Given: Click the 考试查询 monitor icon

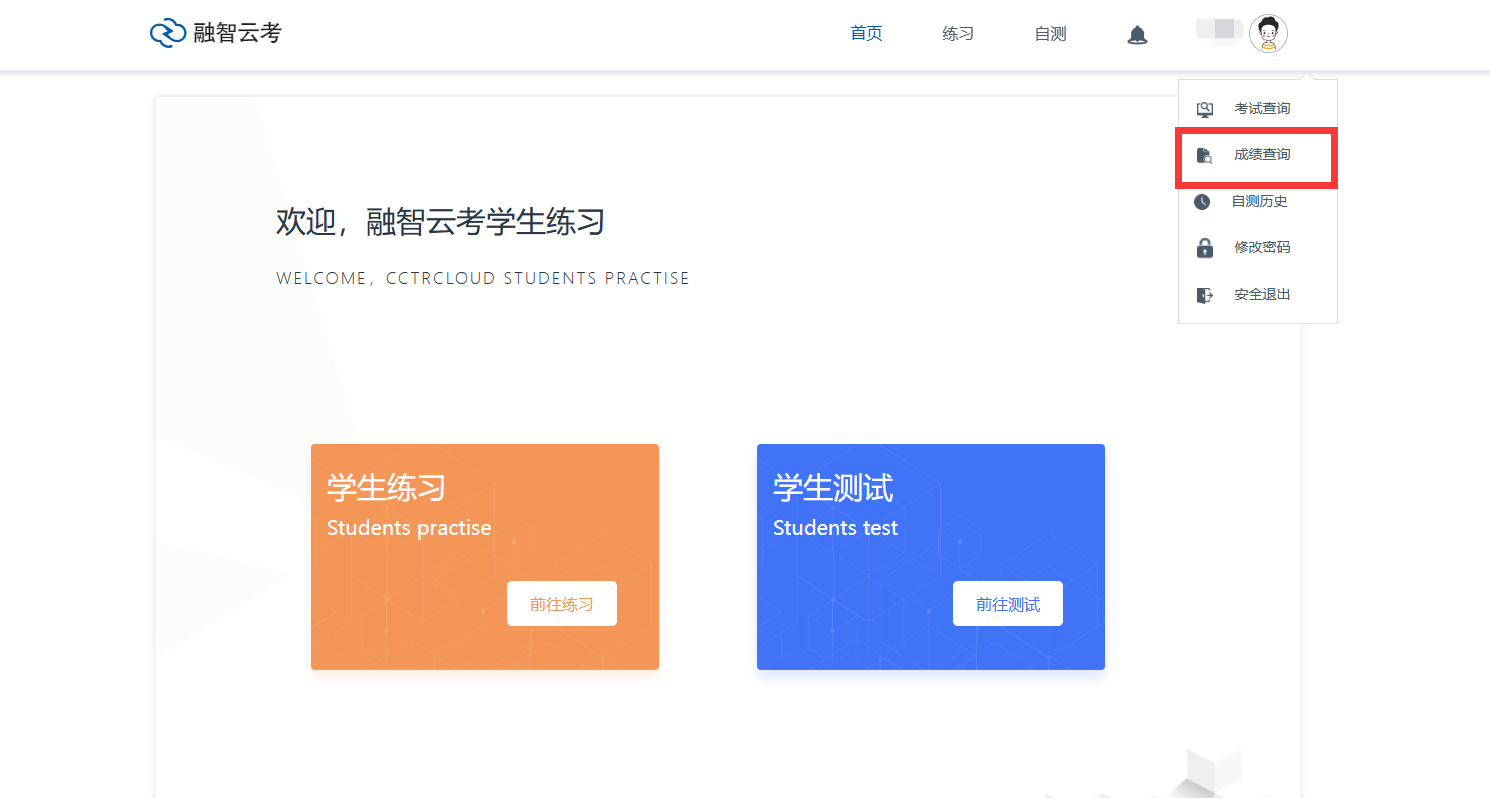Looking at the screenshot, I should [1205, 109].
